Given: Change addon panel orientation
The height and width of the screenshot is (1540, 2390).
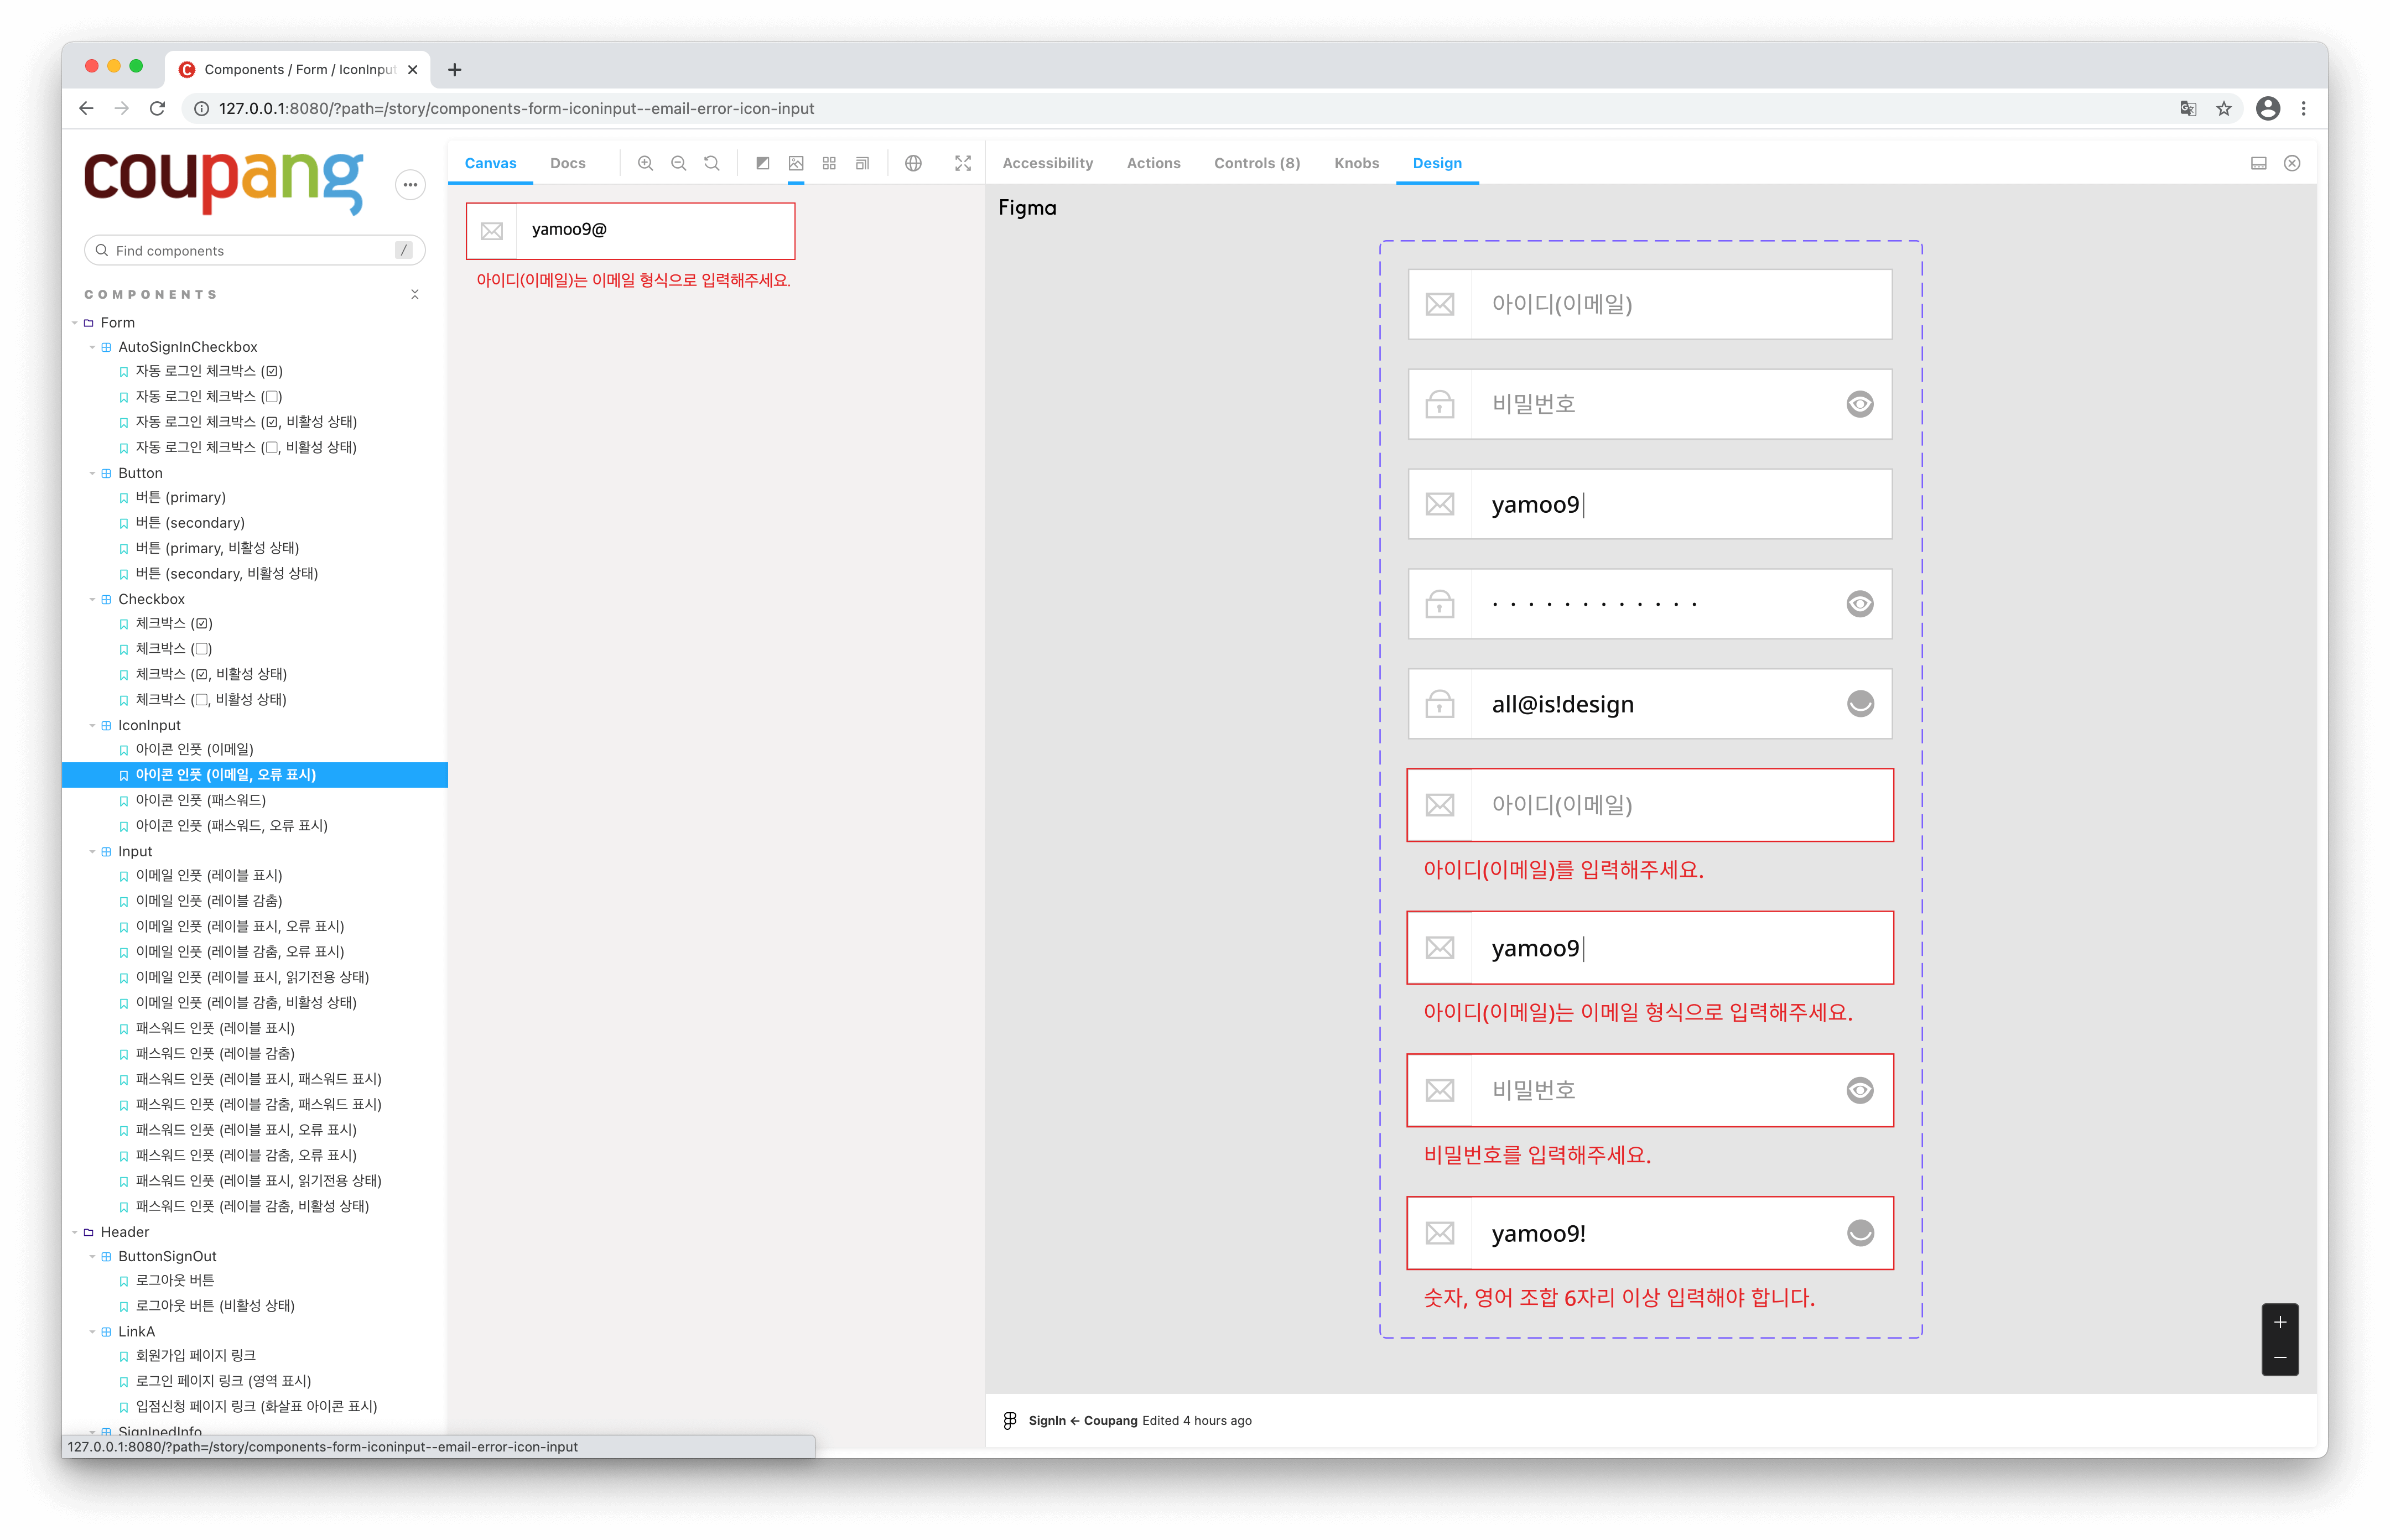Looking at the screenshot, I should pyautogui.click(x=2258, y=163).
